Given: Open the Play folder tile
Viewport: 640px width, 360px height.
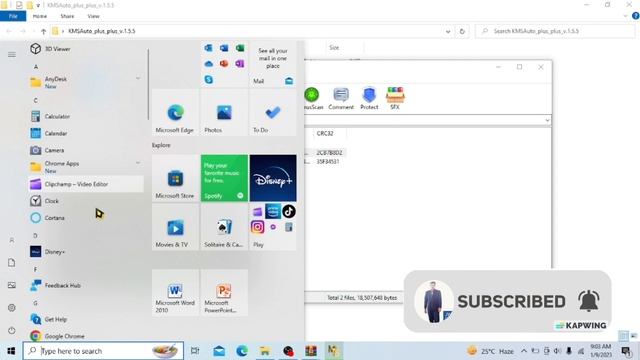Looking at the screenshot, I should (x=273, y=227).
